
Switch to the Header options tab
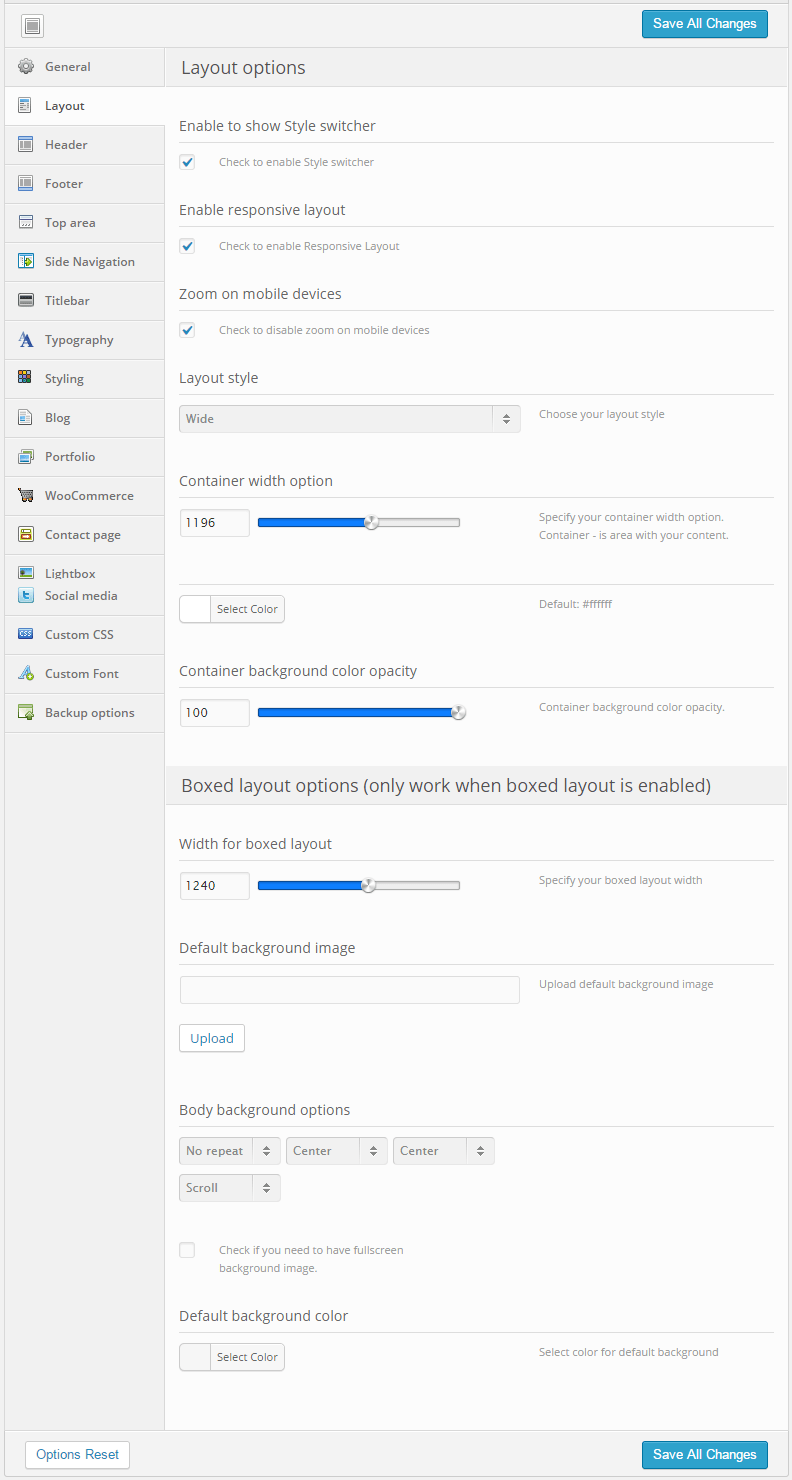click(x=66, y=145)
